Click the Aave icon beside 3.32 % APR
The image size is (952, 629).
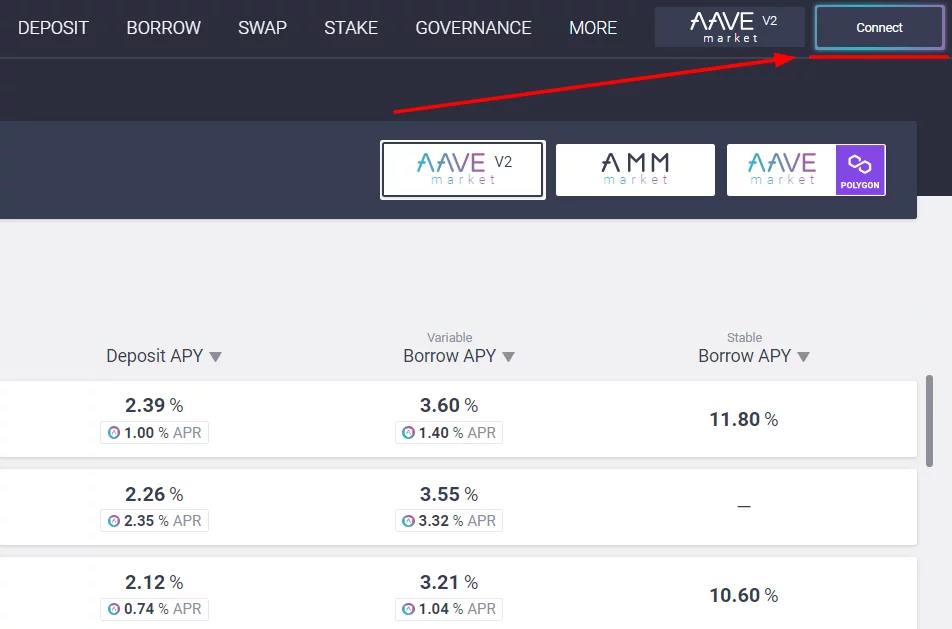[409, 521]
